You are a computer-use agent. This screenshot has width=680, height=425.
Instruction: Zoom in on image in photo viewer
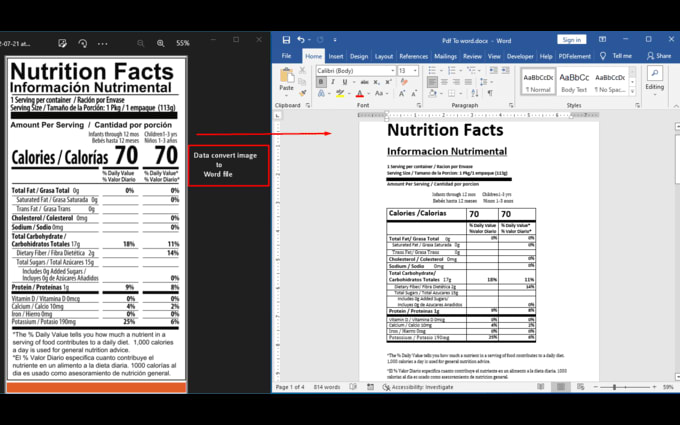pyautogui.click(x=160, y=43)
